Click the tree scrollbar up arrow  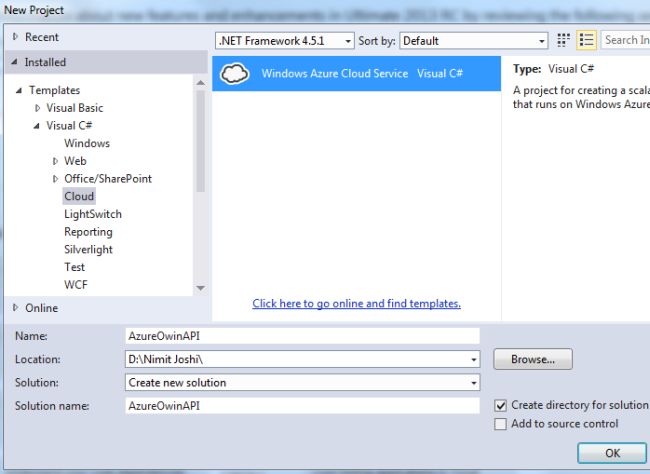point(201,83)
